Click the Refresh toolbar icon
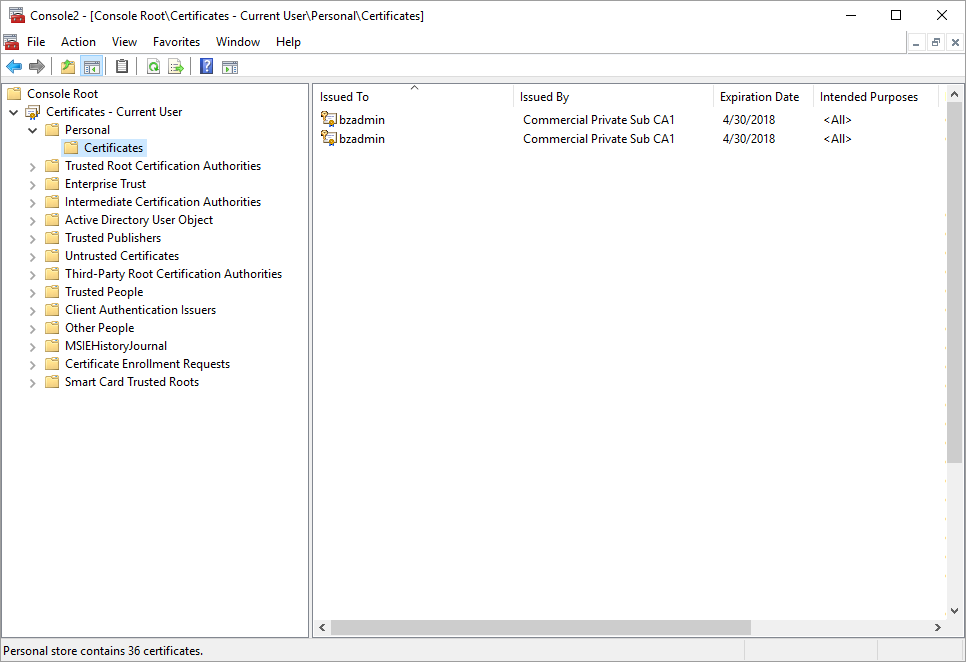 pos(153,67)
